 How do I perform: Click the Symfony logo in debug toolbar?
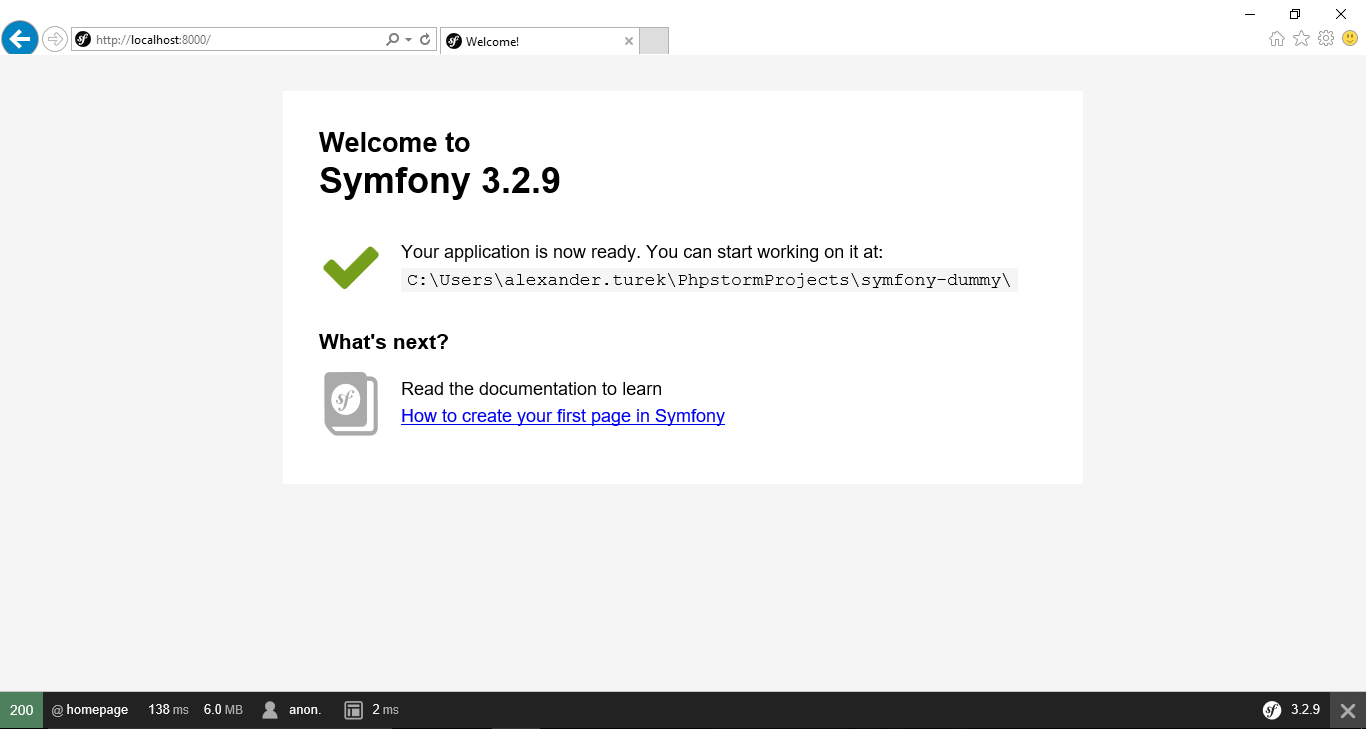pos(1272,710)
